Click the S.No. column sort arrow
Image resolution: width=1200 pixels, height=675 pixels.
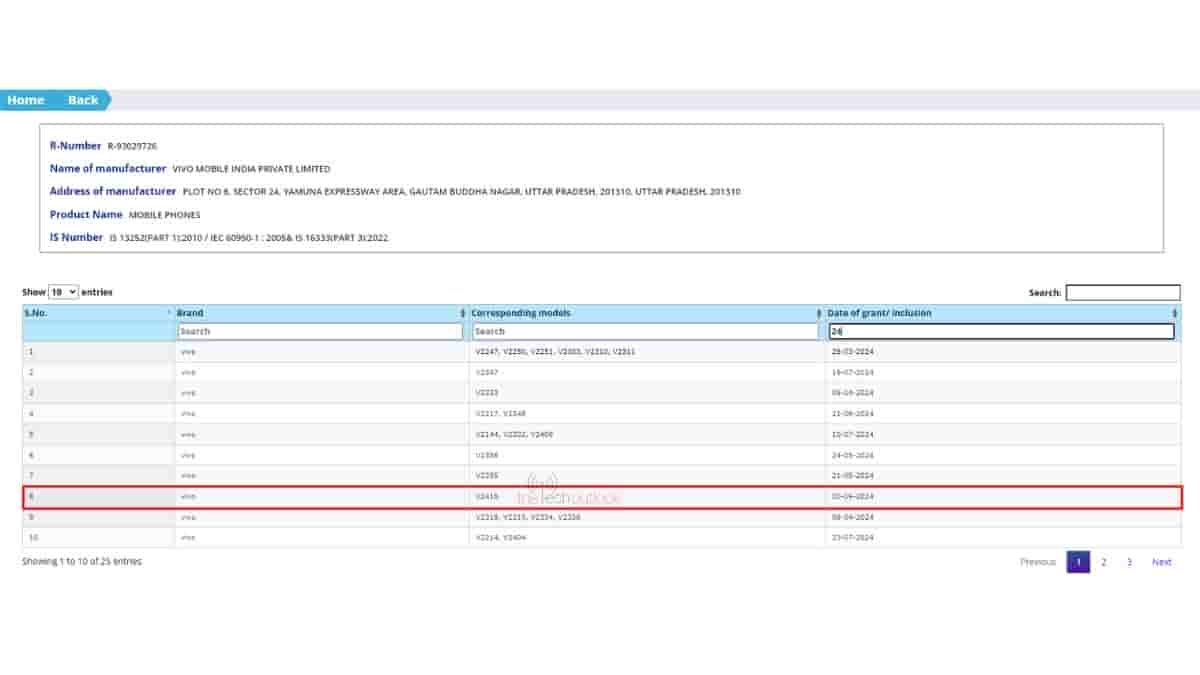pyautogui.click(x=169, y=313)
